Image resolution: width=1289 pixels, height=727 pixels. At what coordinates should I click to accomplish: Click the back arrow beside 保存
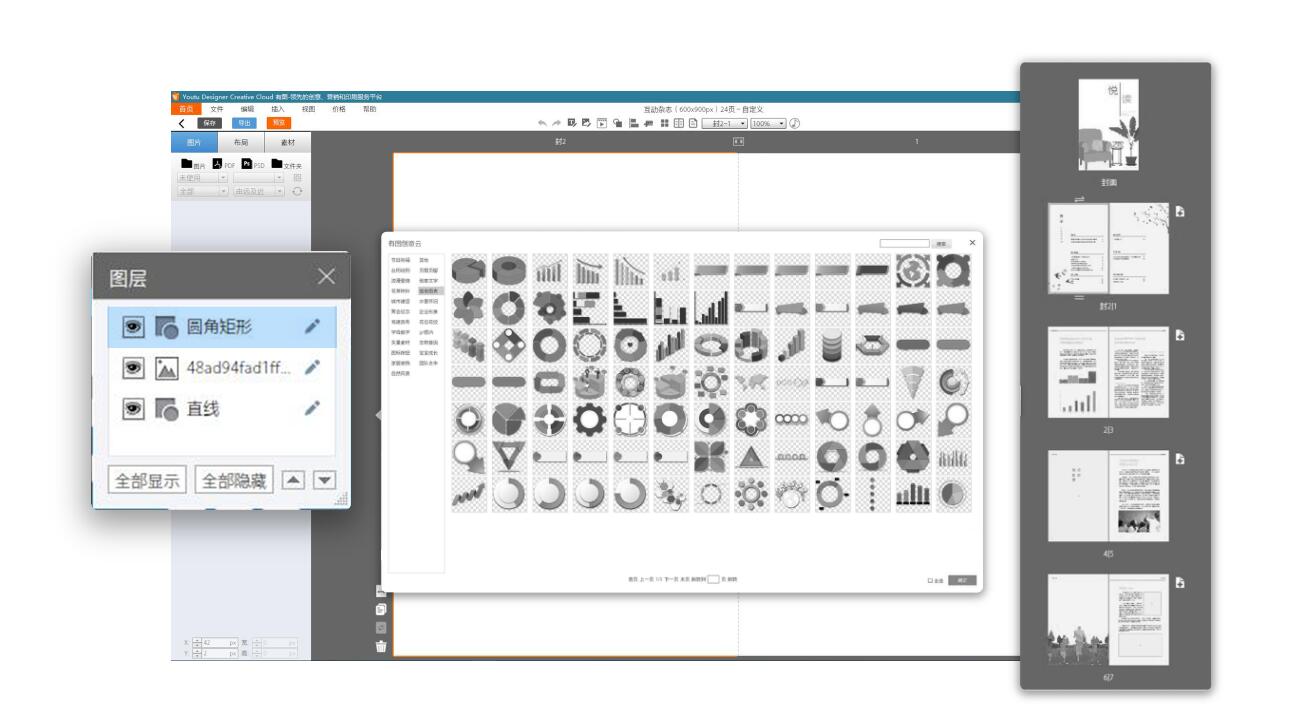coord(181,123)
